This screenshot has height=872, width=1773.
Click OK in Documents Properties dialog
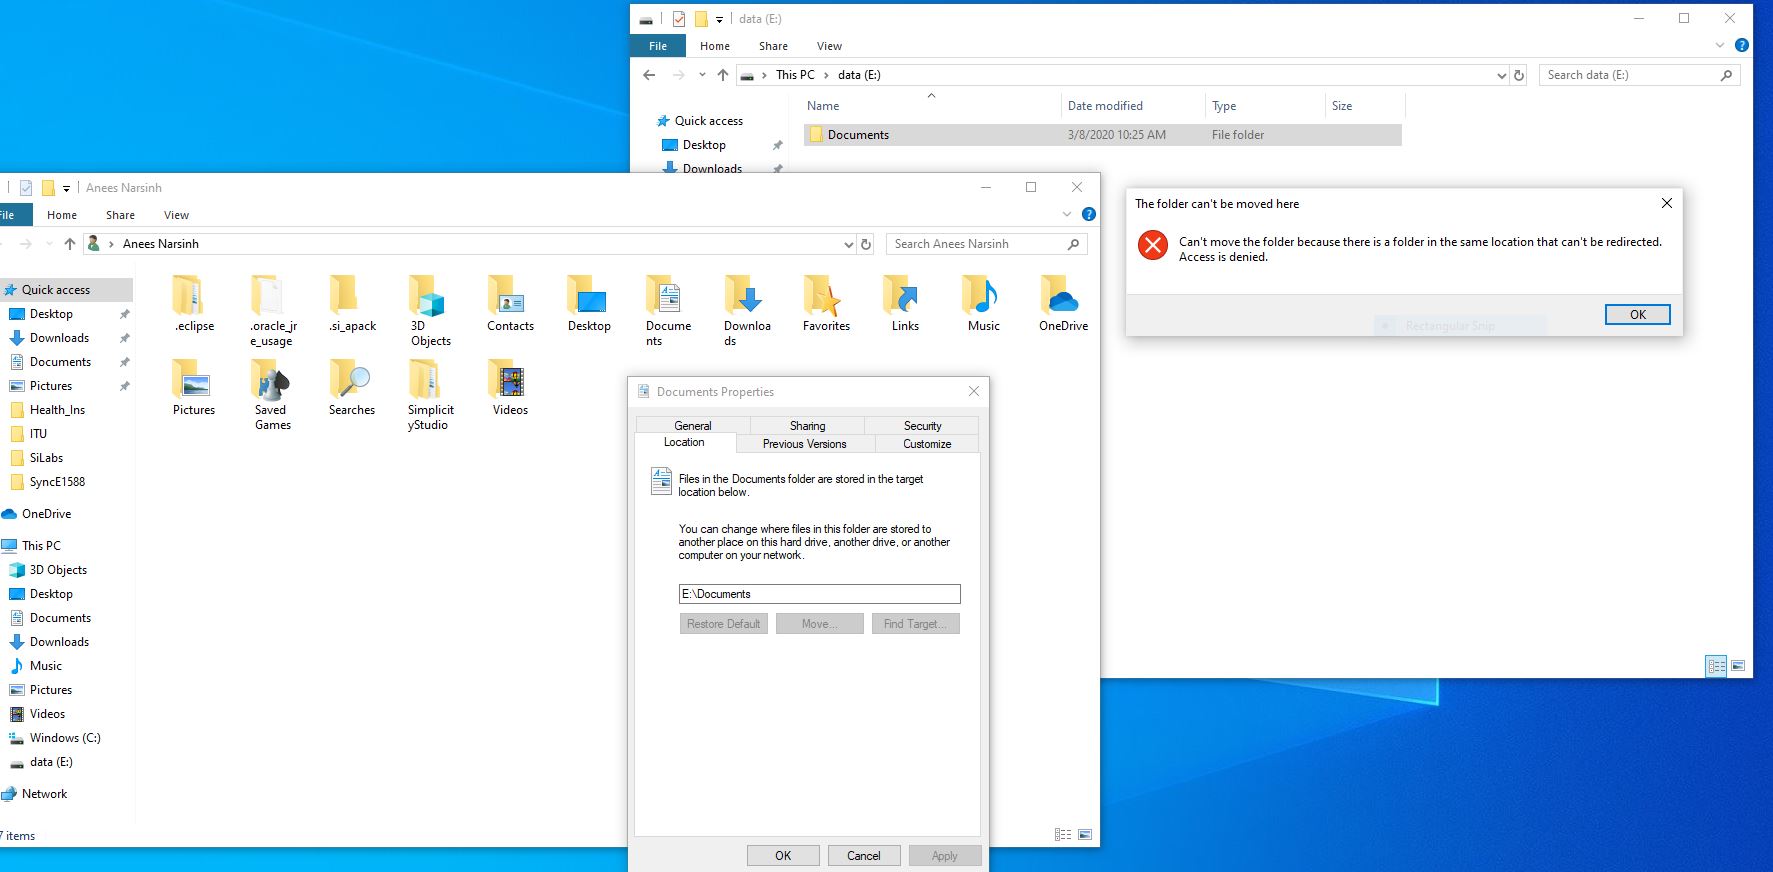click(x=783, y=856)
